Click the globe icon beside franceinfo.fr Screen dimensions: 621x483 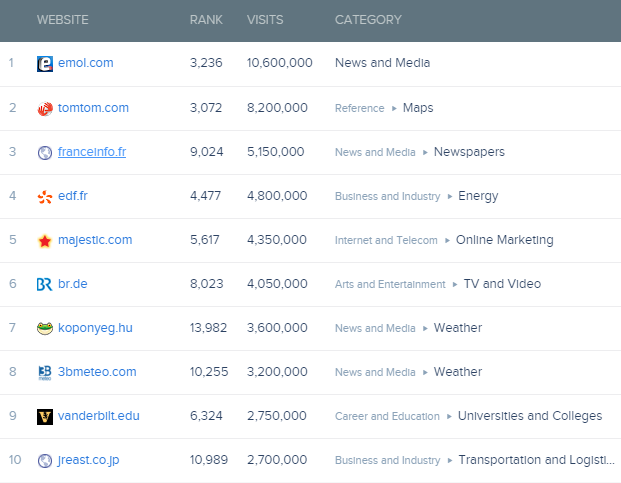click(45, 152)
